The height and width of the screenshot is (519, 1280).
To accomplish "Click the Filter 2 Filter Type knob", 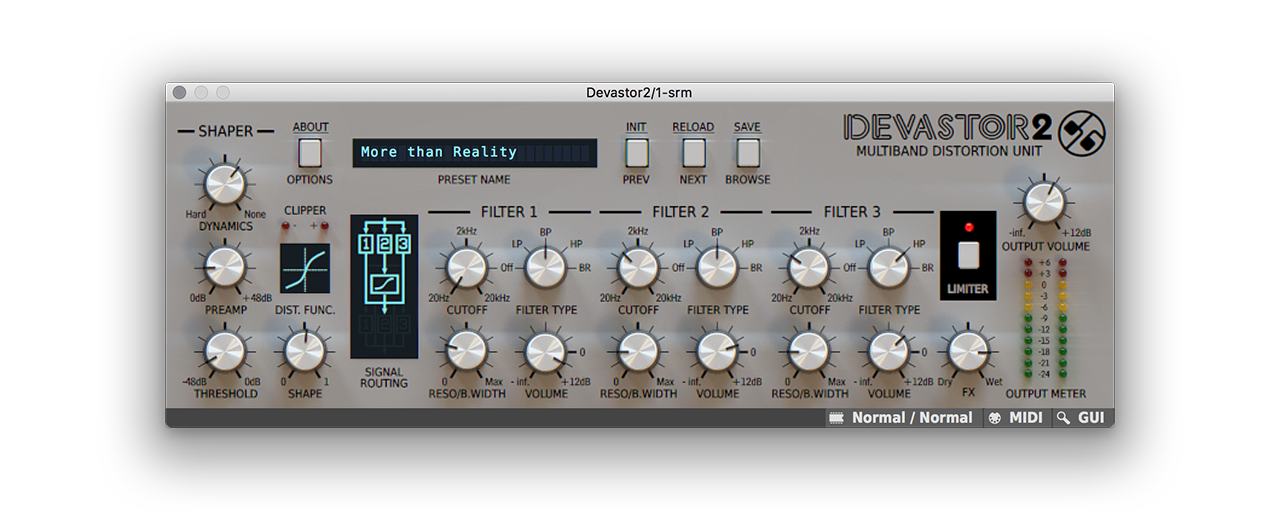I will [x=717, y=267].
